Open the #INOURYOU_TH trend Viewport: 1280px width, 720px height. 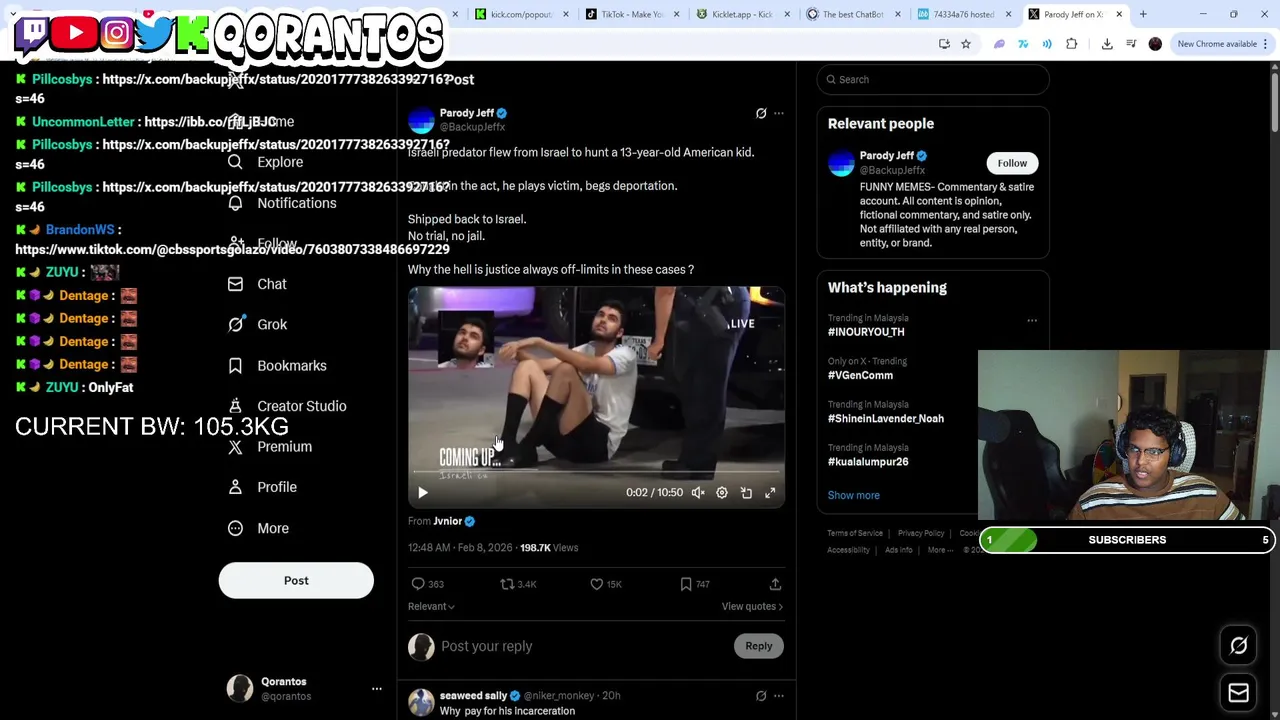tap(866, 332)
